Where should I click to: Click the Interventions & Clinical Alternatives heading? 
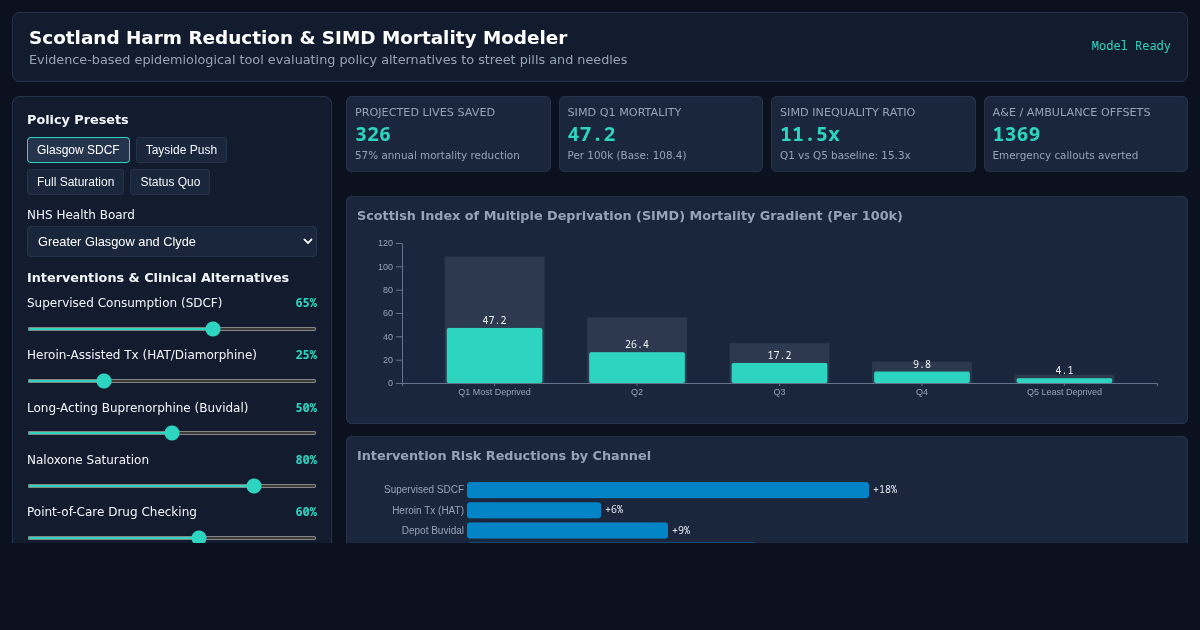click(158, 278)
